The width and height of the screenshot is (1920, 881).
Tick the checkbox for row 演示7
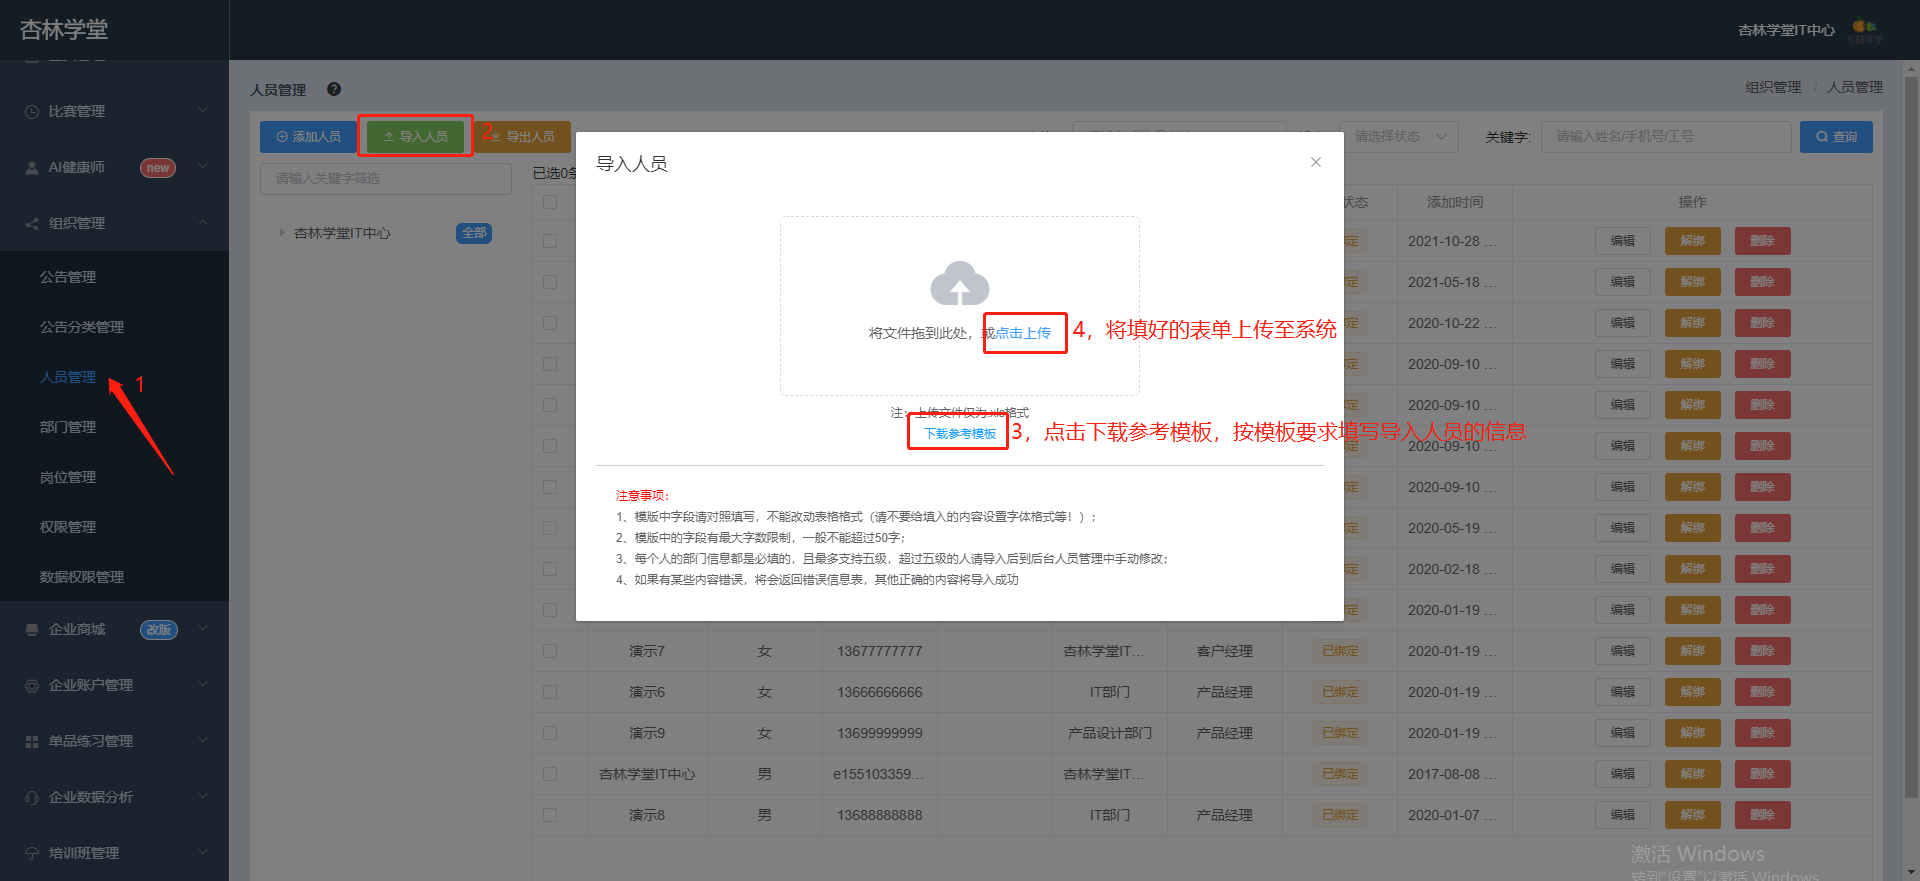tap(550, 651)
